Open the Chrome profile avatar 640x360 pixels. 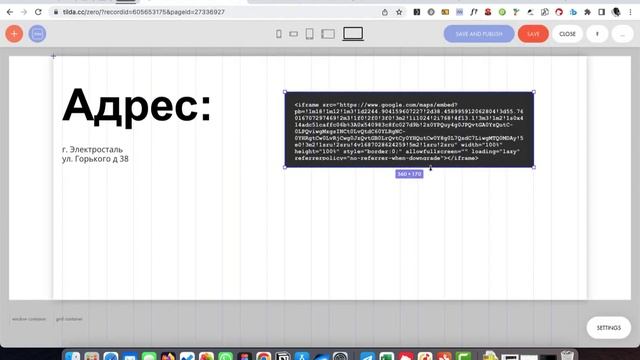click(616, 12)
